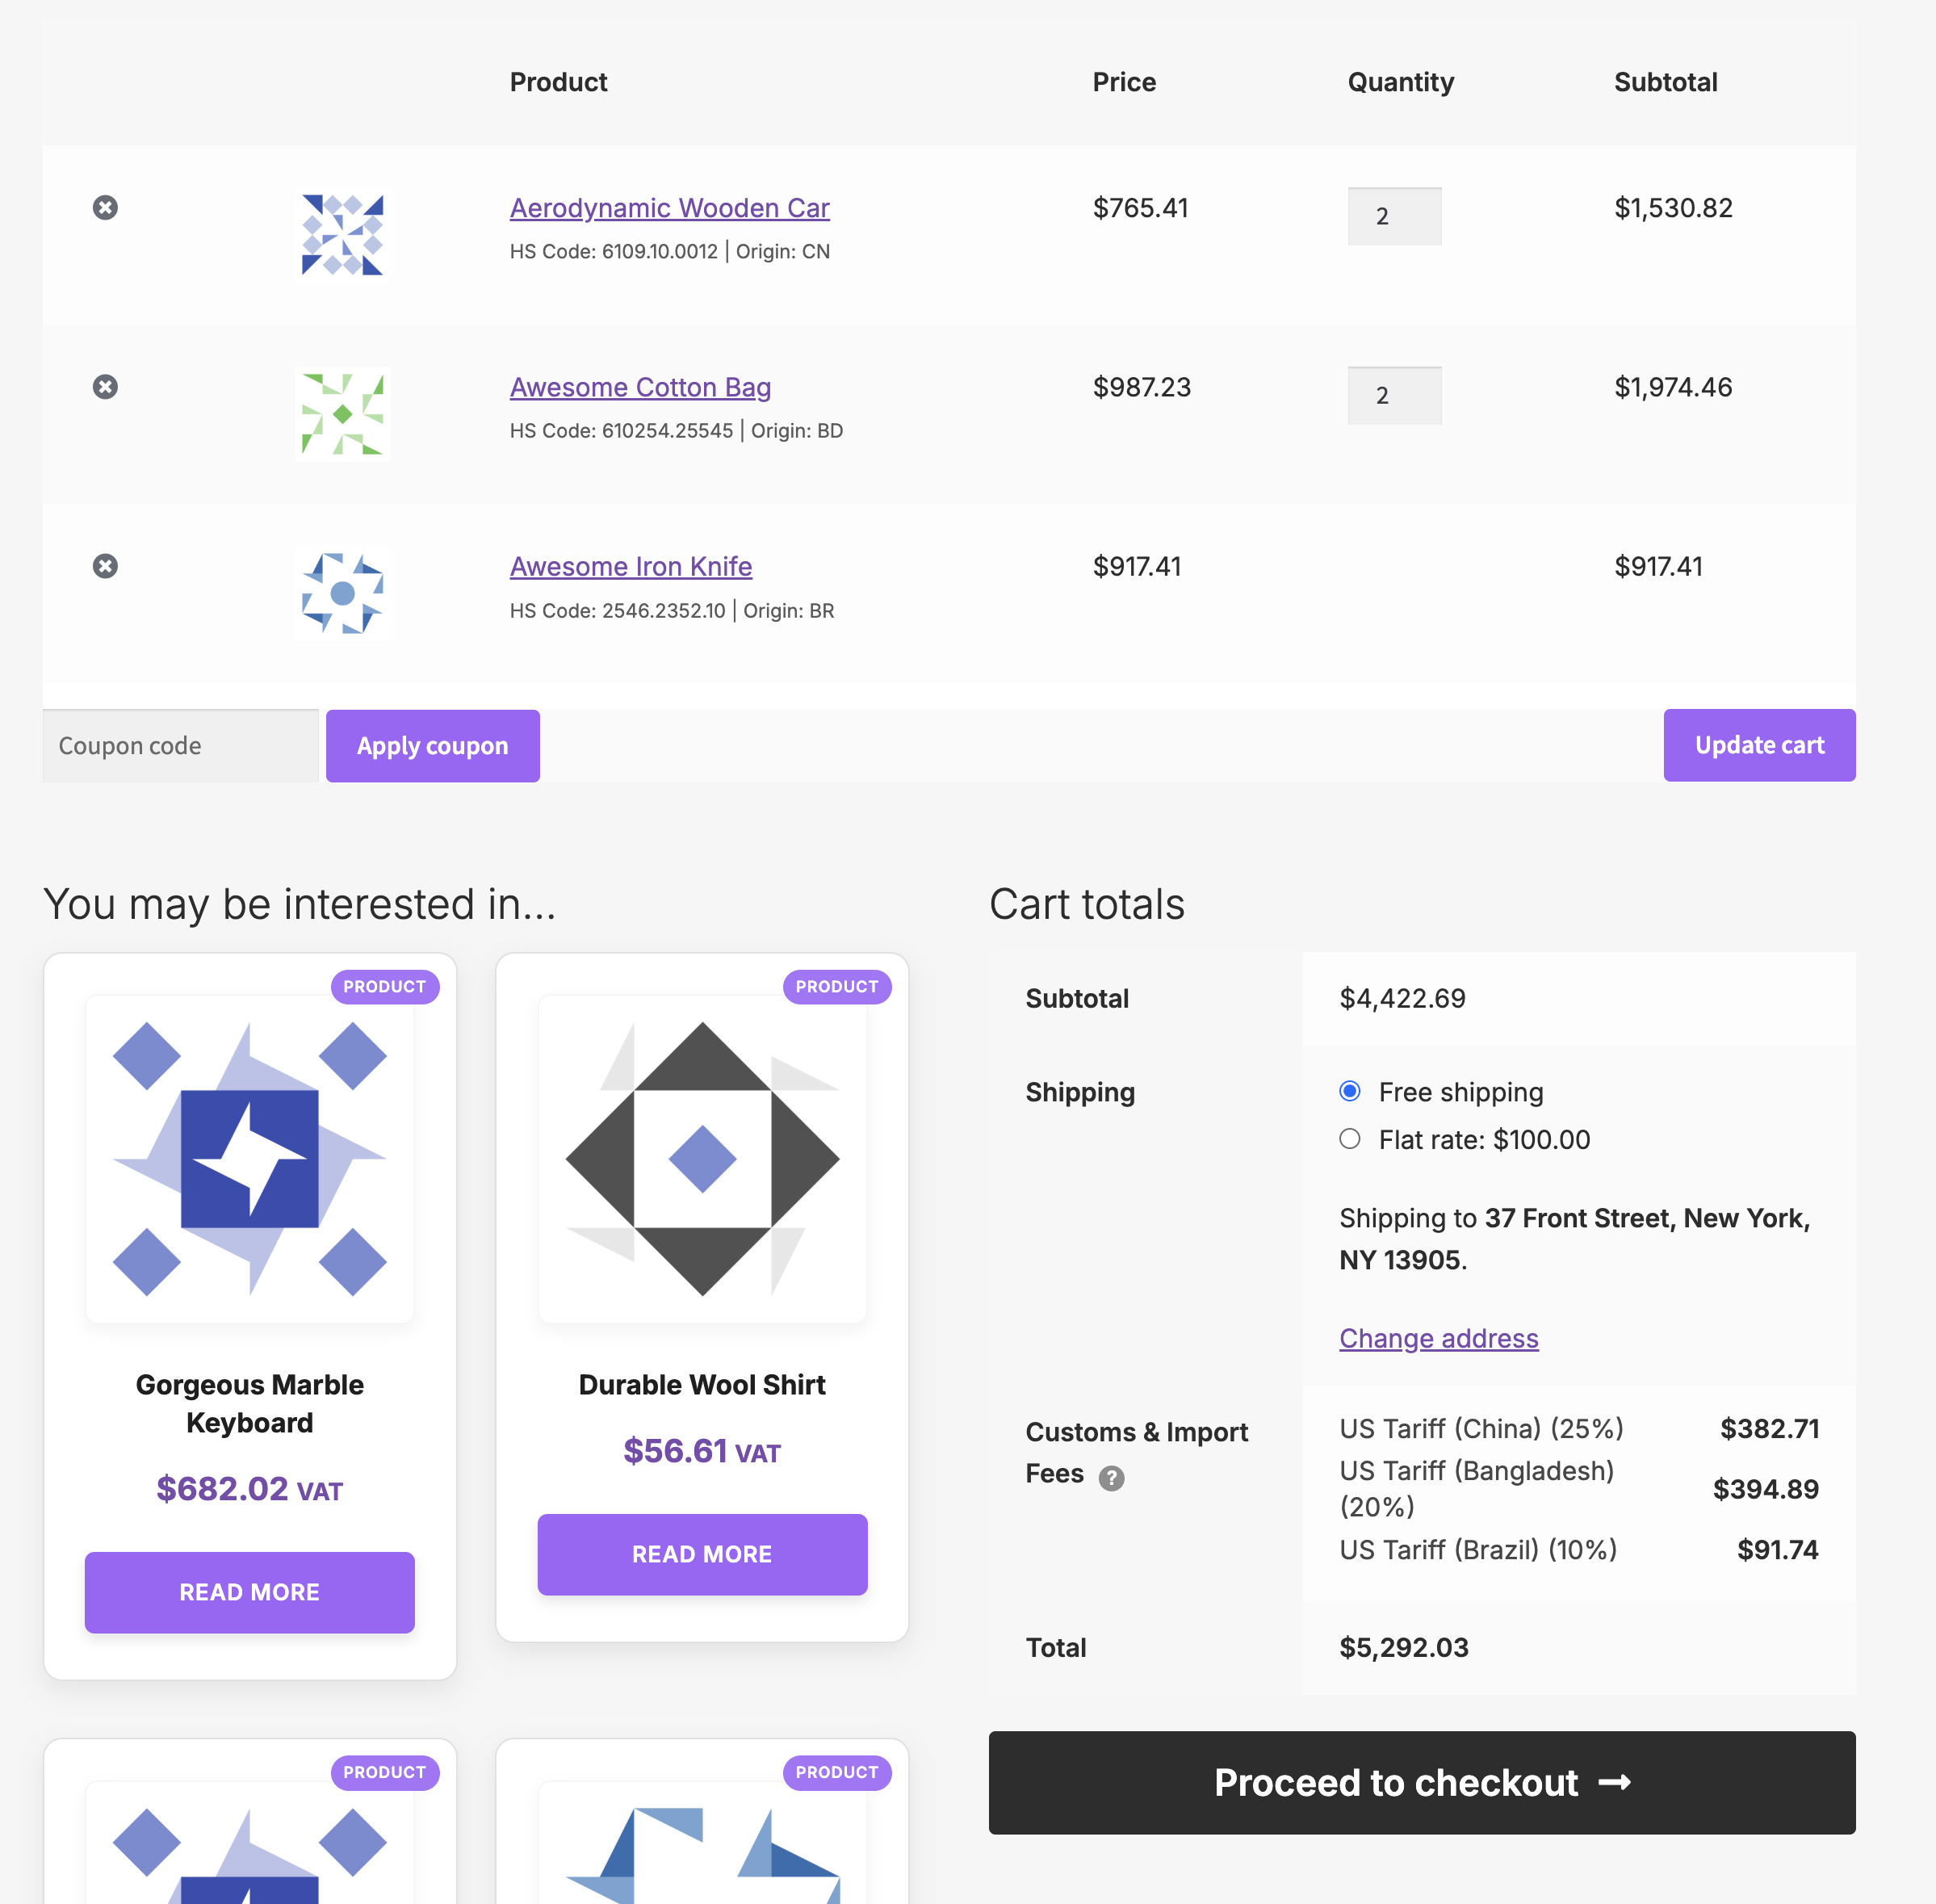Click quantity field for Awesome Cotton Bag
Image resolution: width=1936 pixels, height=1904 pixels.
1394,395
